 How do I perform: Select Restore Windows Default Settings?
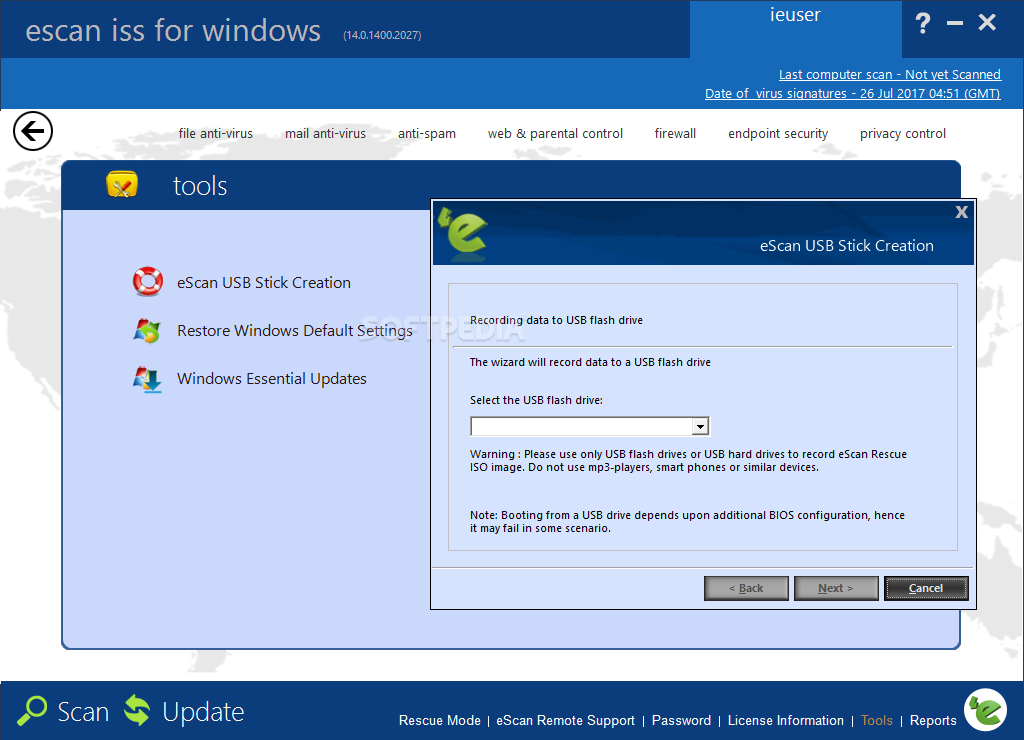[x=295, y=330]
